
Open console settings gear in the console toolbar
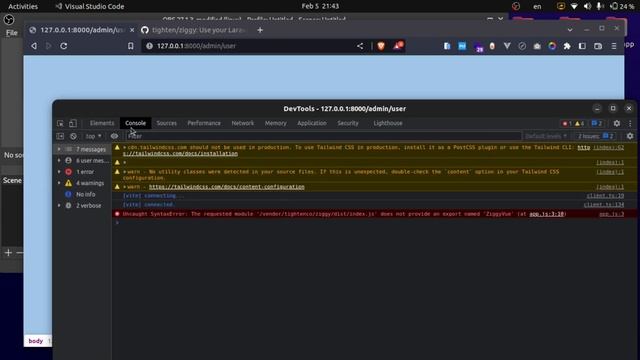tap(630, 136)
